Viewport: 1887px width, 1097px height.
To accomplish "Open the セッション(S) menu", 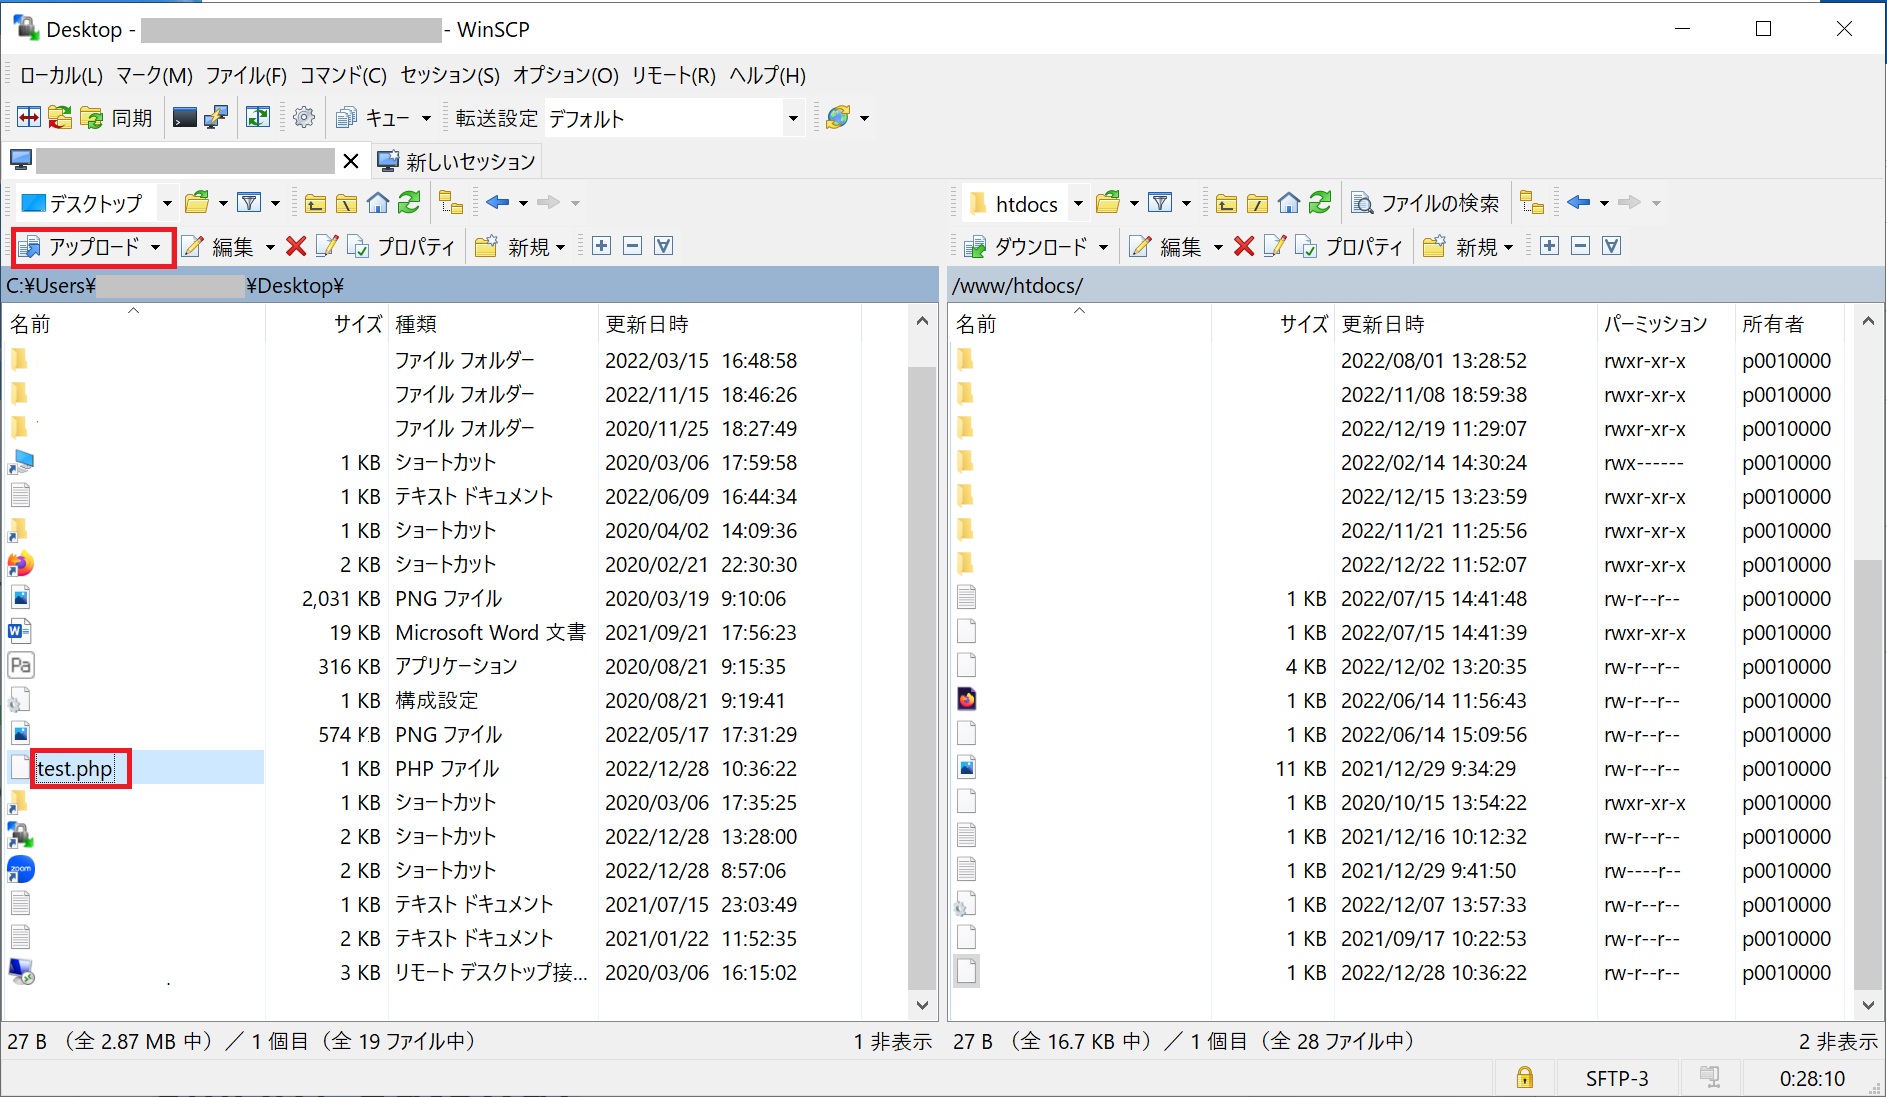I will click(450, 75).
